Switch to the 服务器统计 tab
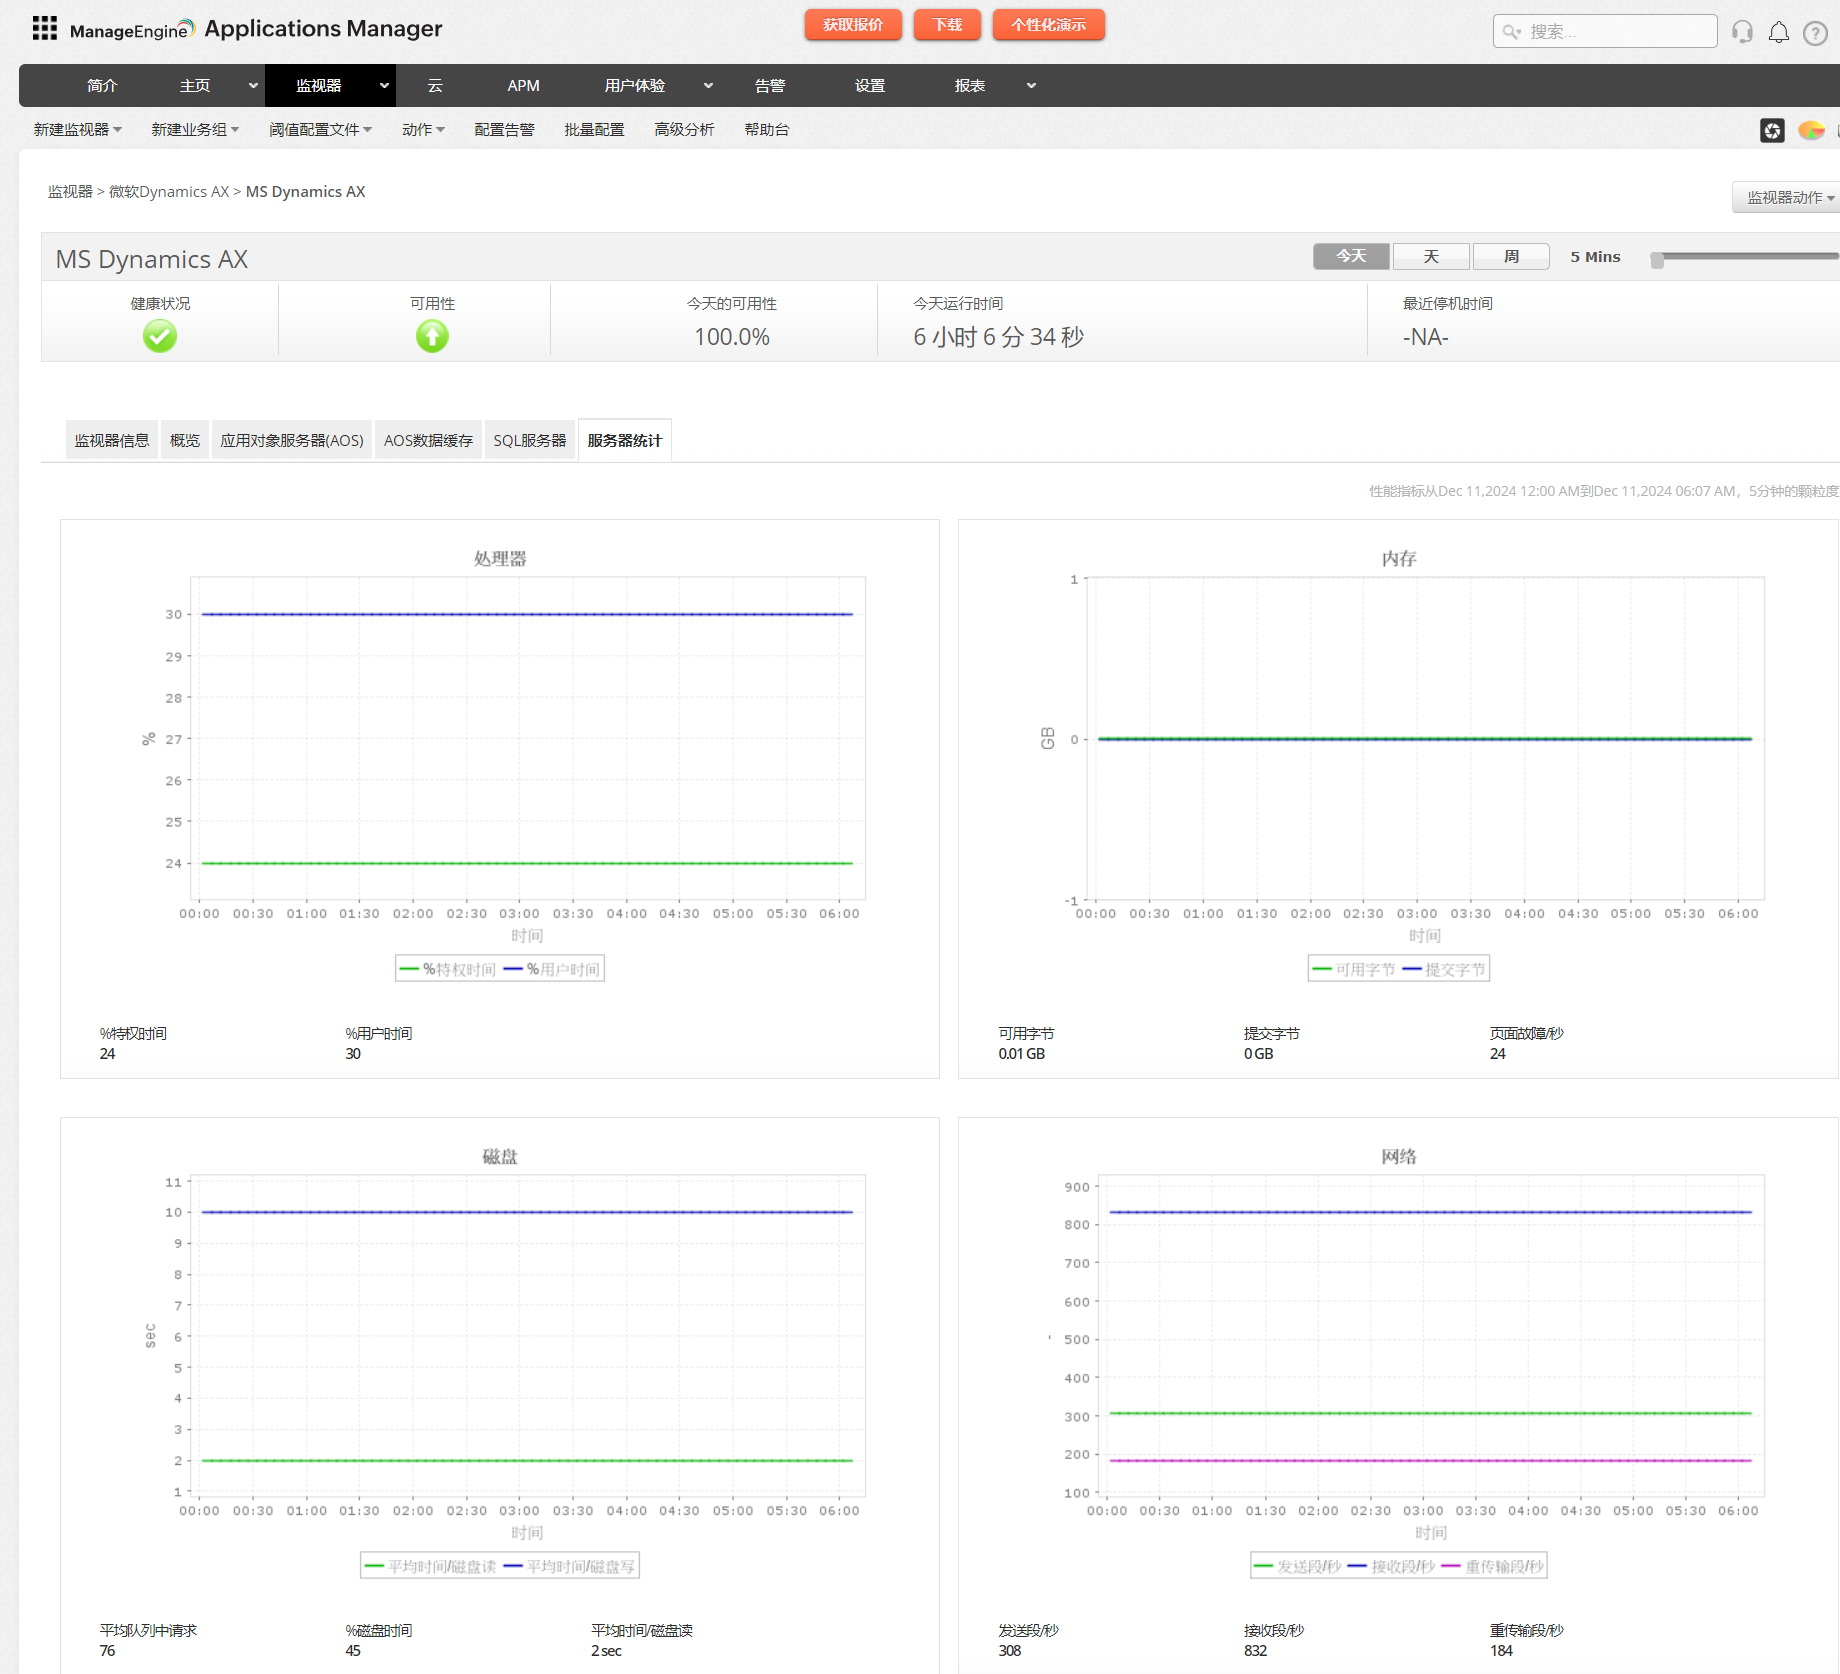Screen dimensions: 1840x1674 click(x=625, y=441)
